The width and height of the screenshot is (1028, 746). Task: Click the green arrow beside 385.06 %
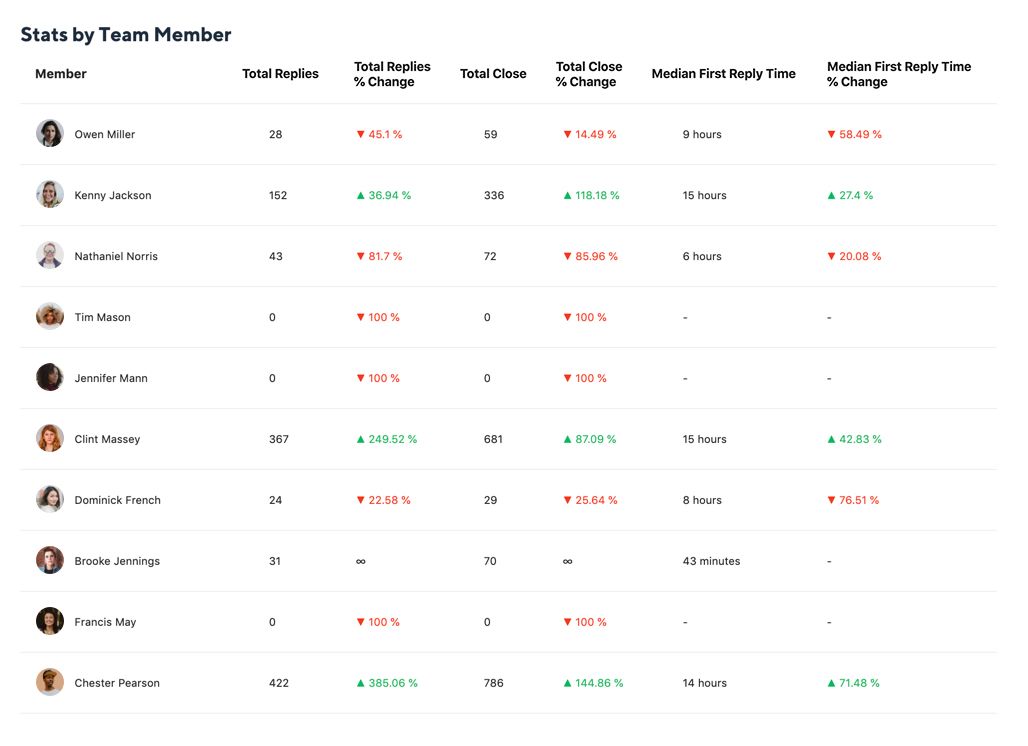(361, 682)
